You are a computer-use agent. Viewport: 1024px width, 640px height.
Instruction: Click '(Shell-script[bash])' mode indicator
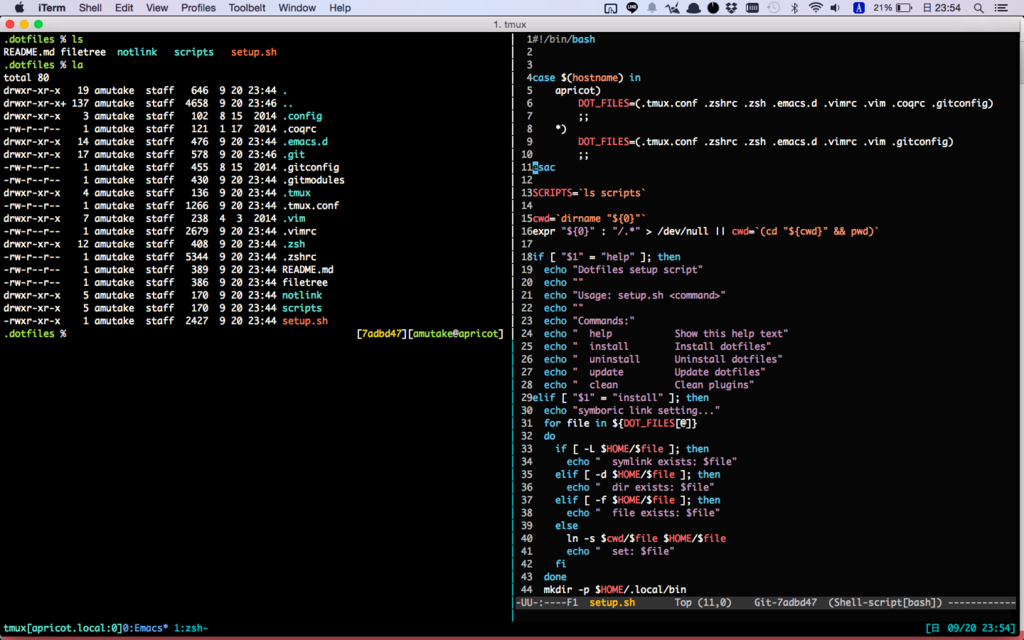(885, 603)
